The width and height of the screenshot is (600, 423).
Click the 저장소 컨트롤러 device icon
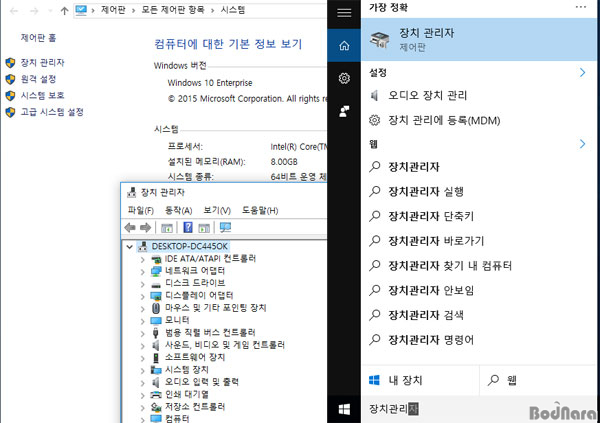point(156,407)
